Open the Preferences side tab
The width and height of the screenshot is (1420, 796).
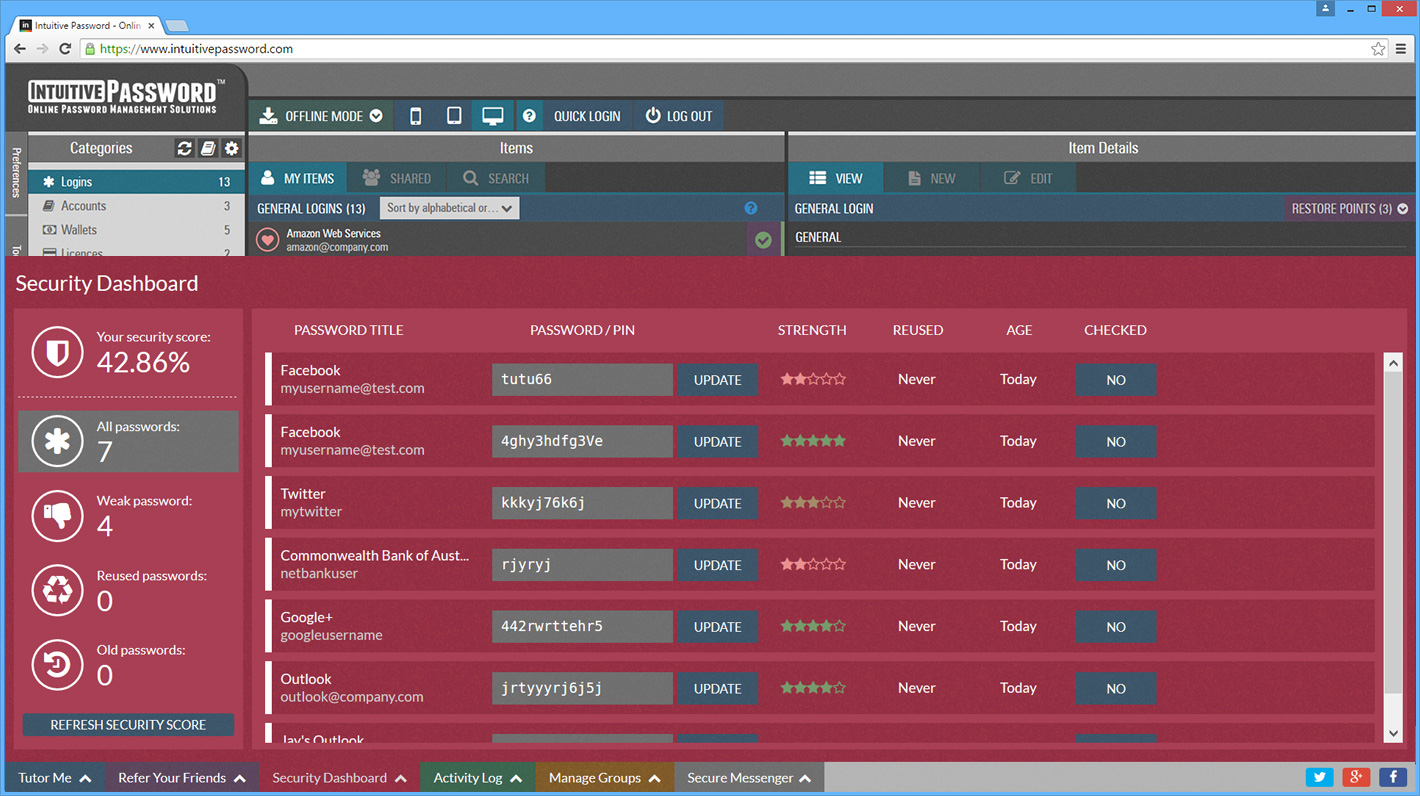[x=16, y=172]
